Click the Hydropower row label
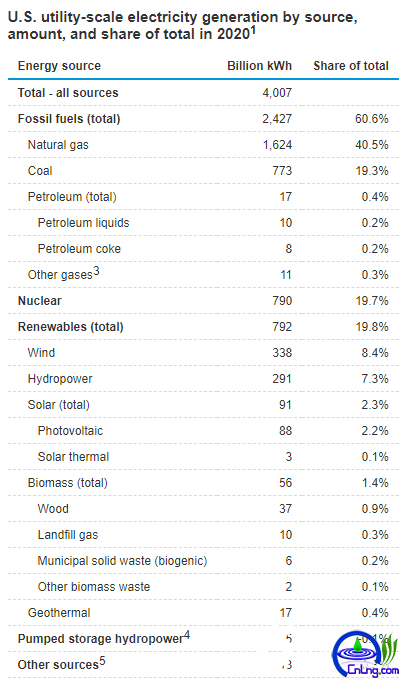 click(60, 379)
